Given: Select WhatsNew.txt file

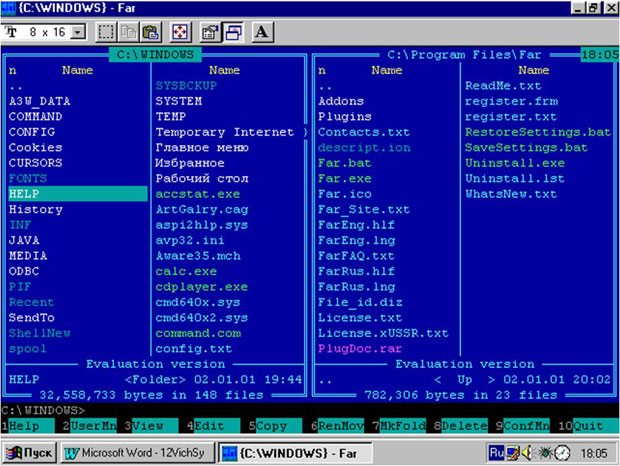Looking at the screenshot, I should point(511,194).
